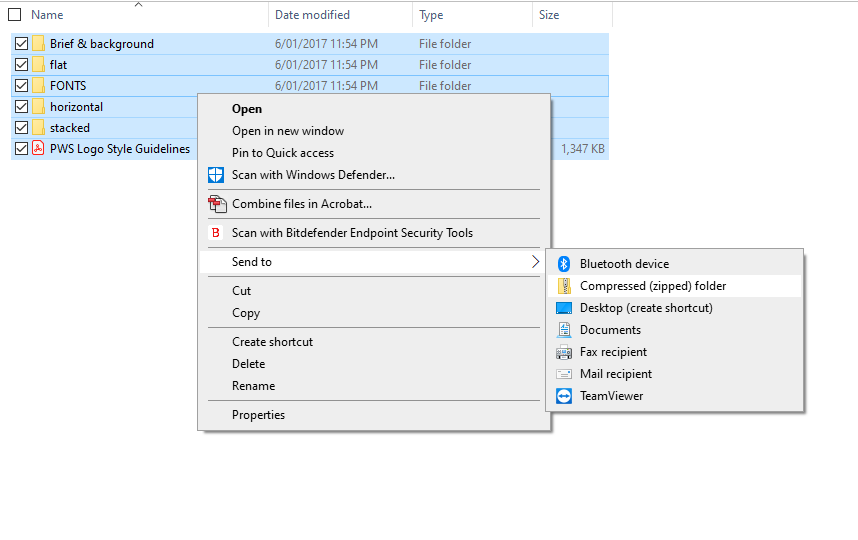Image resolution: width=858 pixels, height=540 pixels.
Task: Choose Delete from the context menu
Action: click(374, 364)
